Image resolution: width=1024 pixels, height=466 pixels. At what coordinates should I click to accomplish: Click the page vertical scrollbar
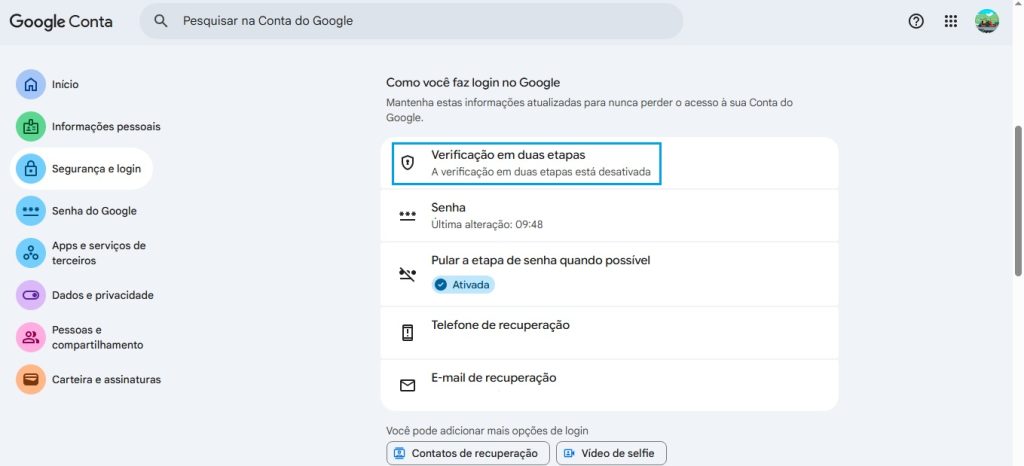pos(1018,200)
